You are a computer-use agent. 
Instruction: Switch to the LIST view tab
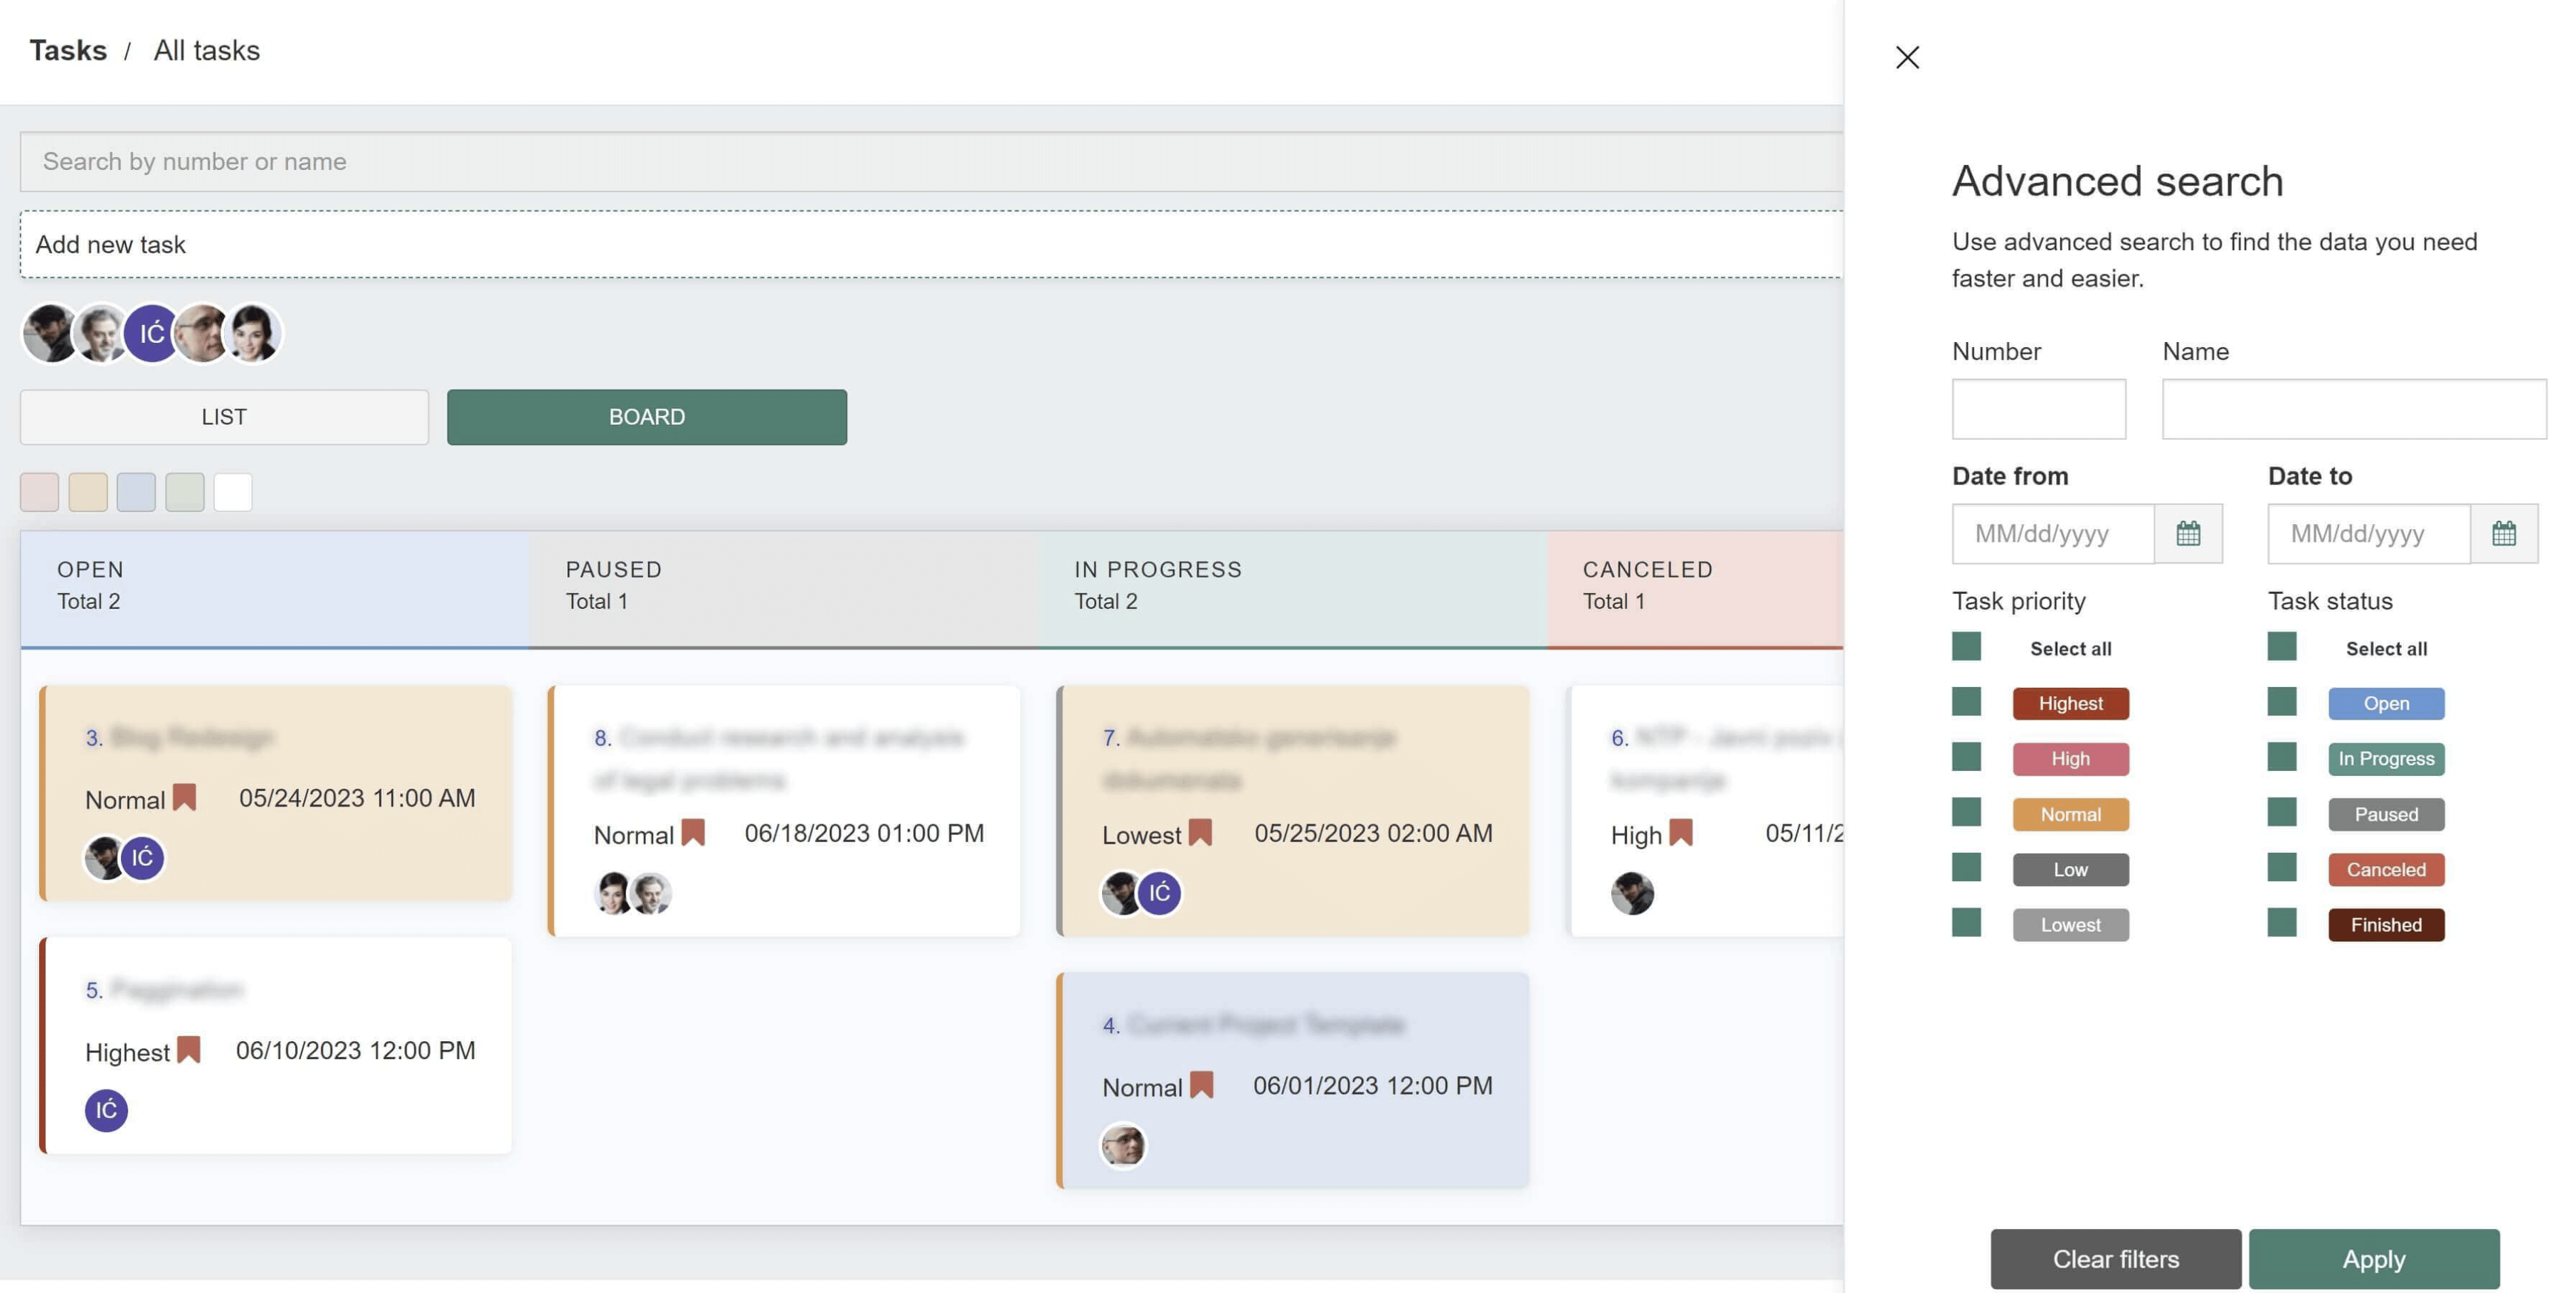224,417
